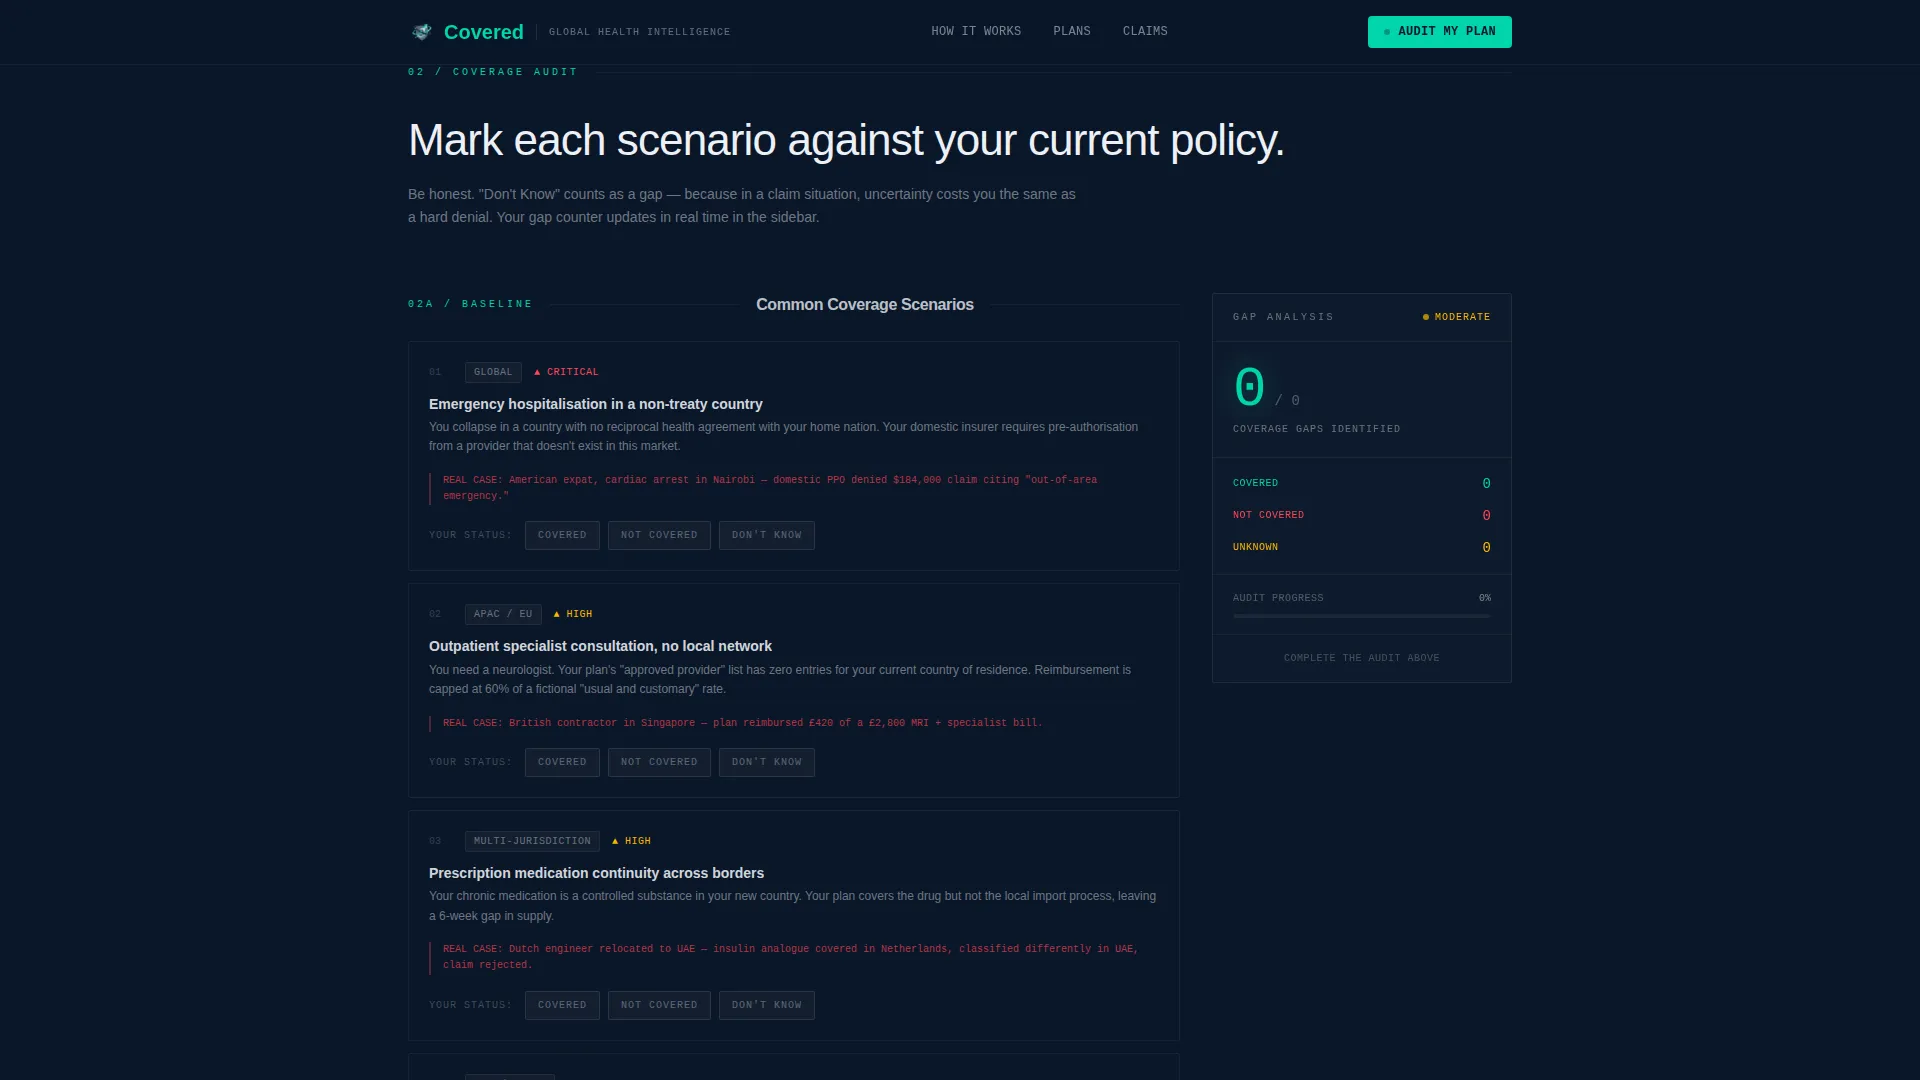Click the Covered brand name text
The width and height of the screenshot is (1920, 1080).
[x=484, y=32]
